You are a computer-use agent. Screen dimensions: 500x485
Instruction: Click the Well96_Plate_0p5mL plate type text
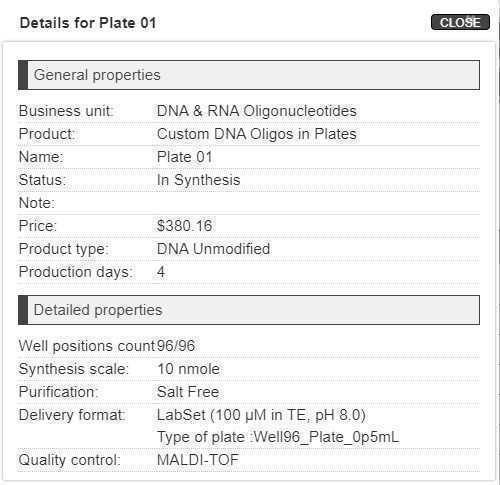click(326, 437)
